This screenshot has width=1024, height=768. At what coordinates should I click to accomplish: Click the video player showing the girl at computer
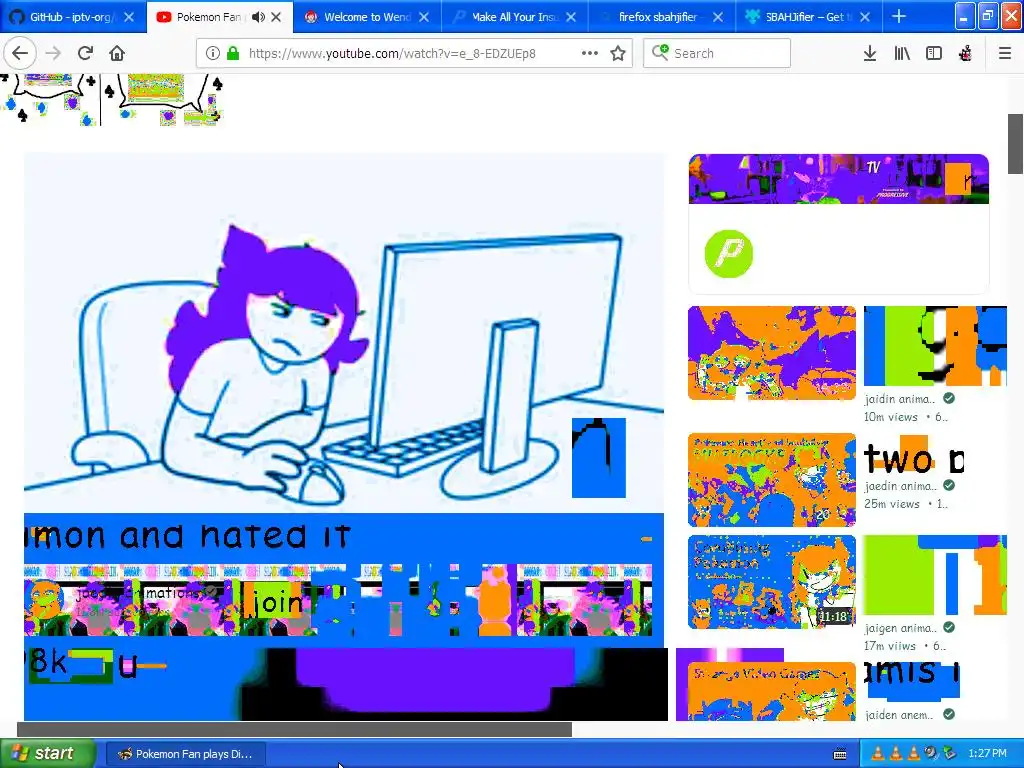(x=344, y=333)
